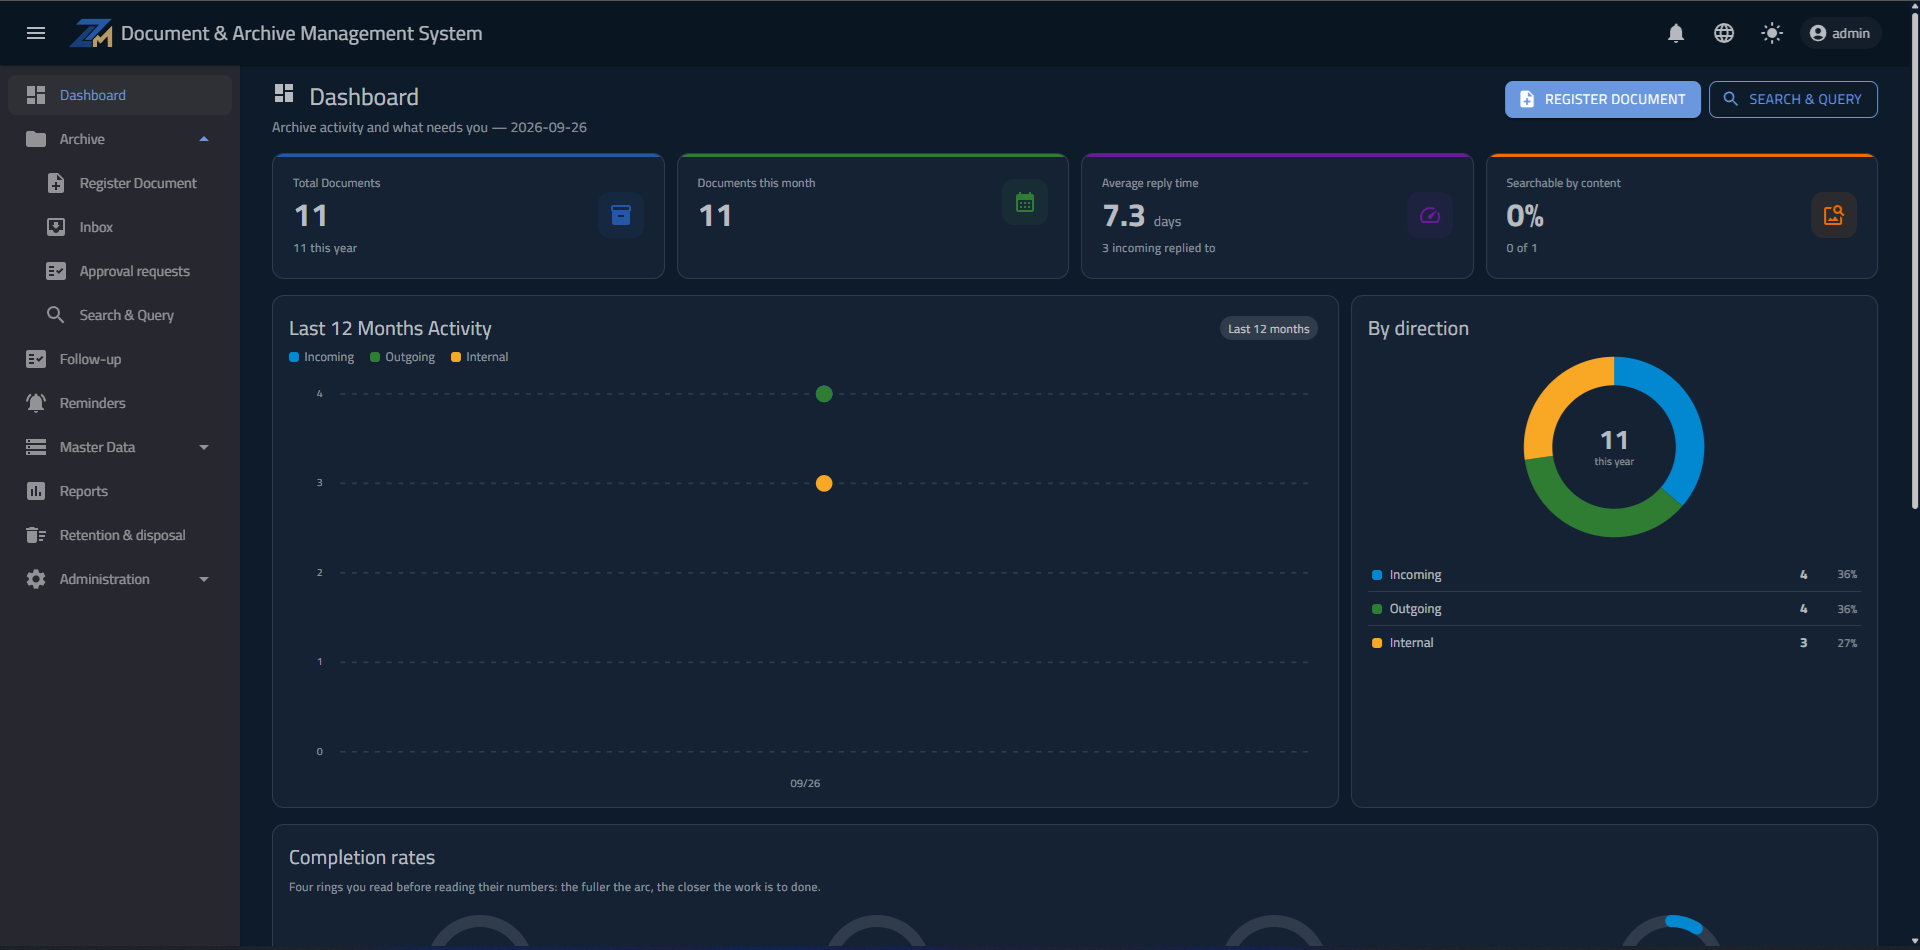The image size is (1920, 950).
Task: Click the Internal row in By direction
Action: (1614, 643)
